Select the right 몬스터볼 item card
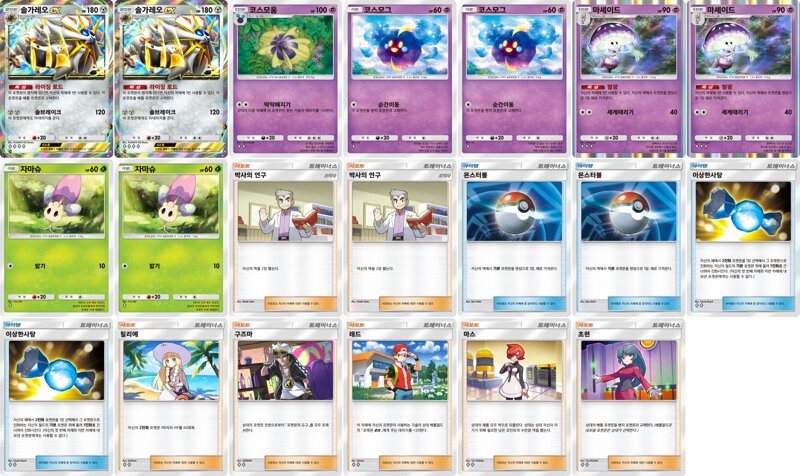The image size is (800, 476). pyautogui.click(x=628, y=237)
